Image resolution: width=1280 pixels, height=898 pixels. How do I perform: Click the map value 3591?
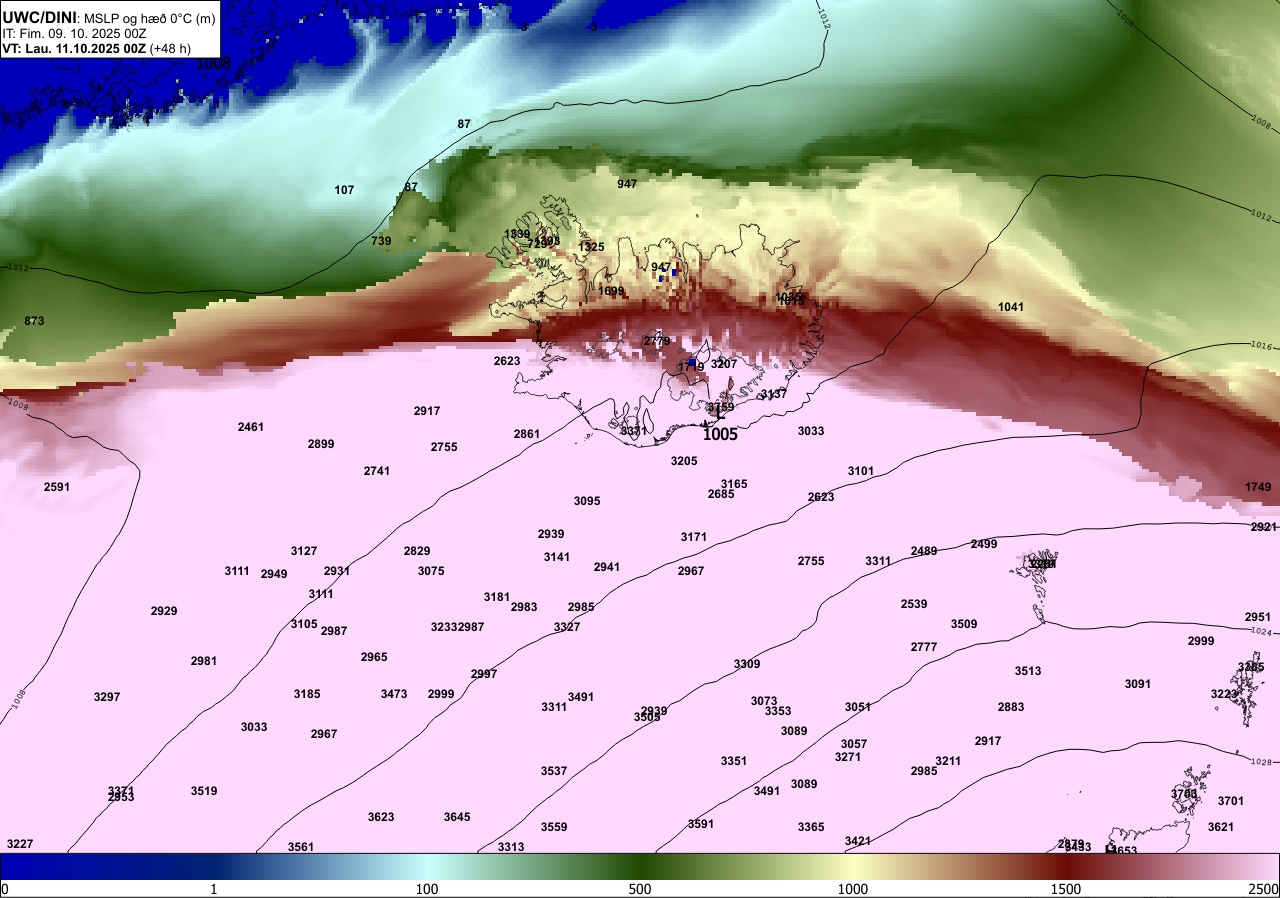pyautogui.click(x=701, y=824)
